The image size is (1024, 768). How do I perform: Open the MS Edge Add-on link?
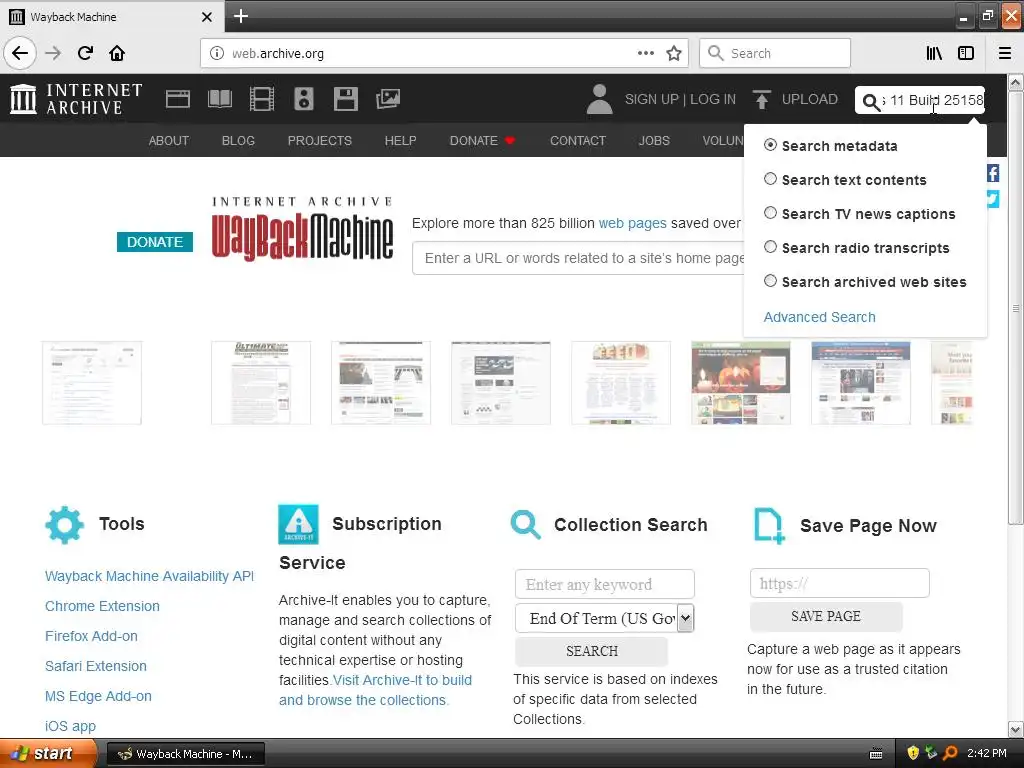tap(99, 696)
